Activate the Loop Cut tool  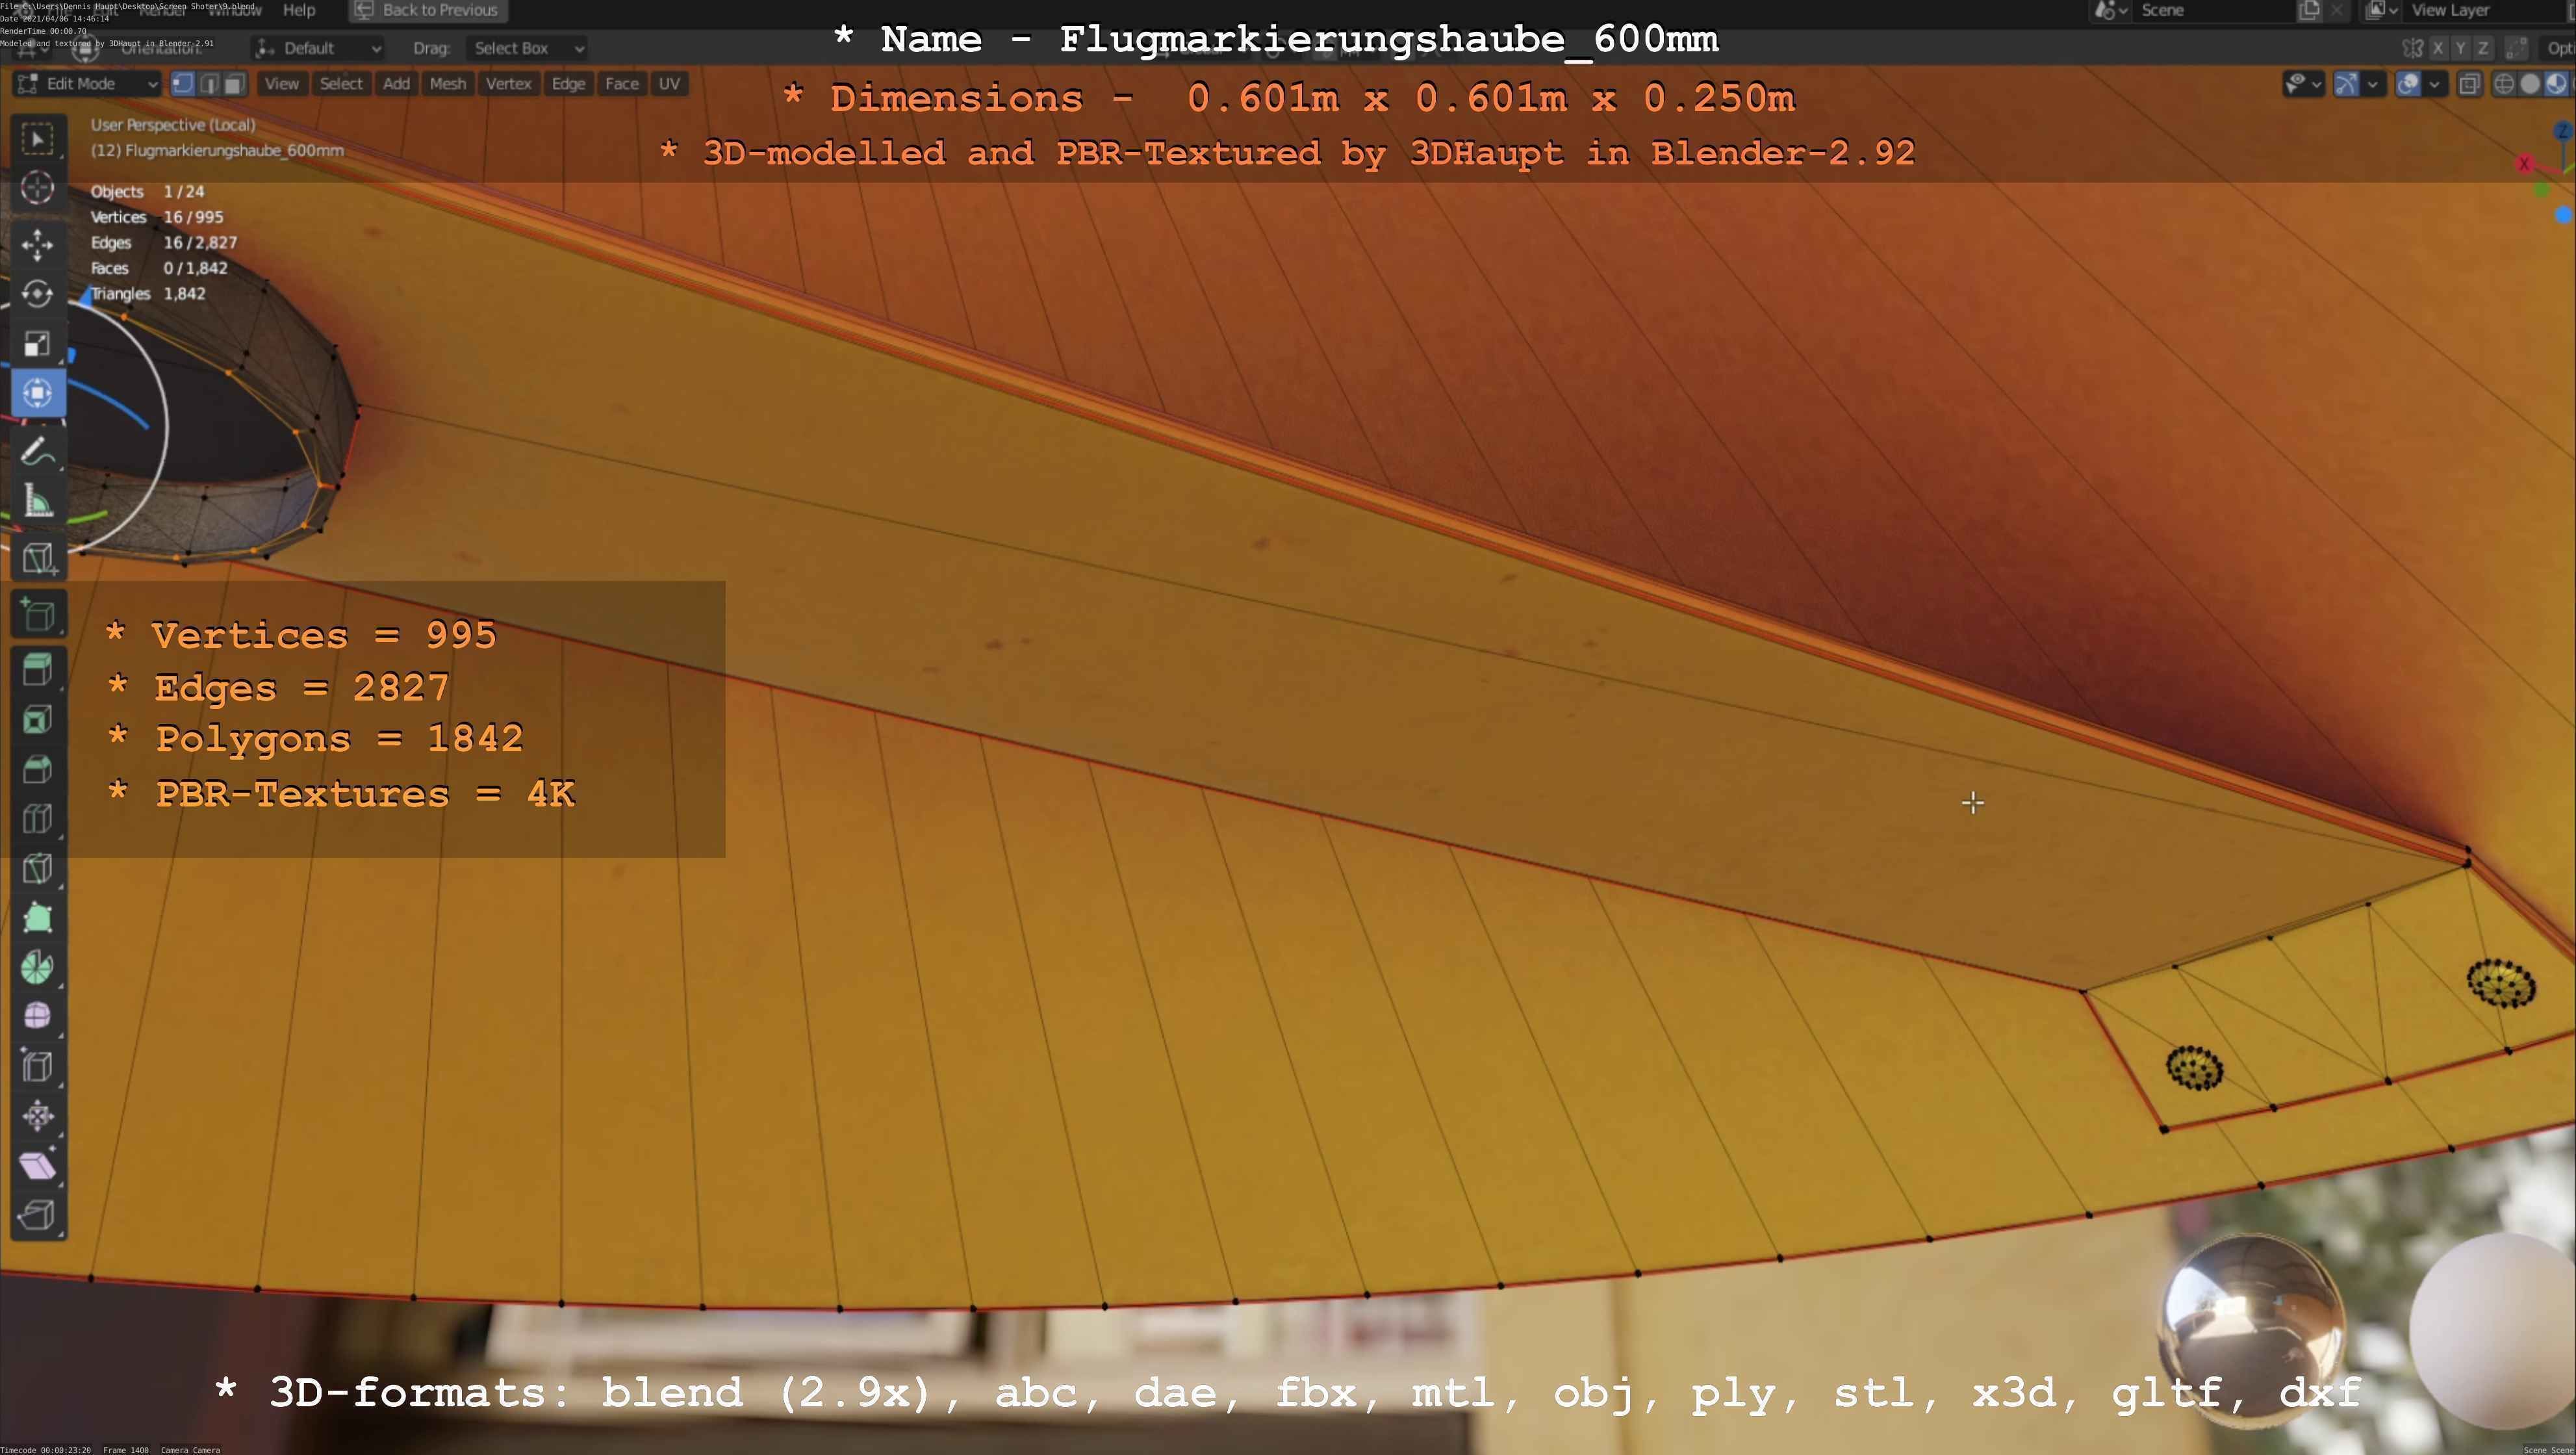pos(38,819)
